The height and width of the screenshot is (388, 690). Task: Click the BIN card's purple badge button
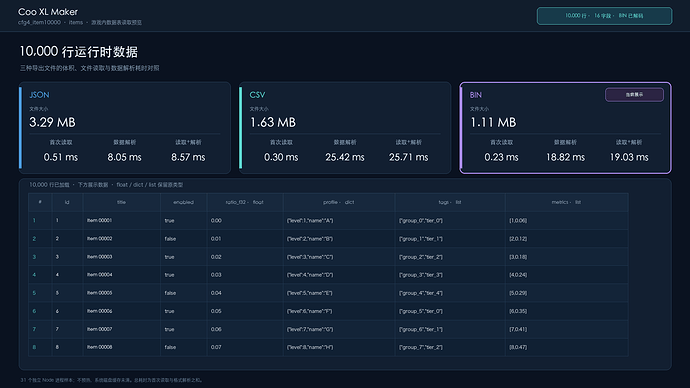pos(634,95)
